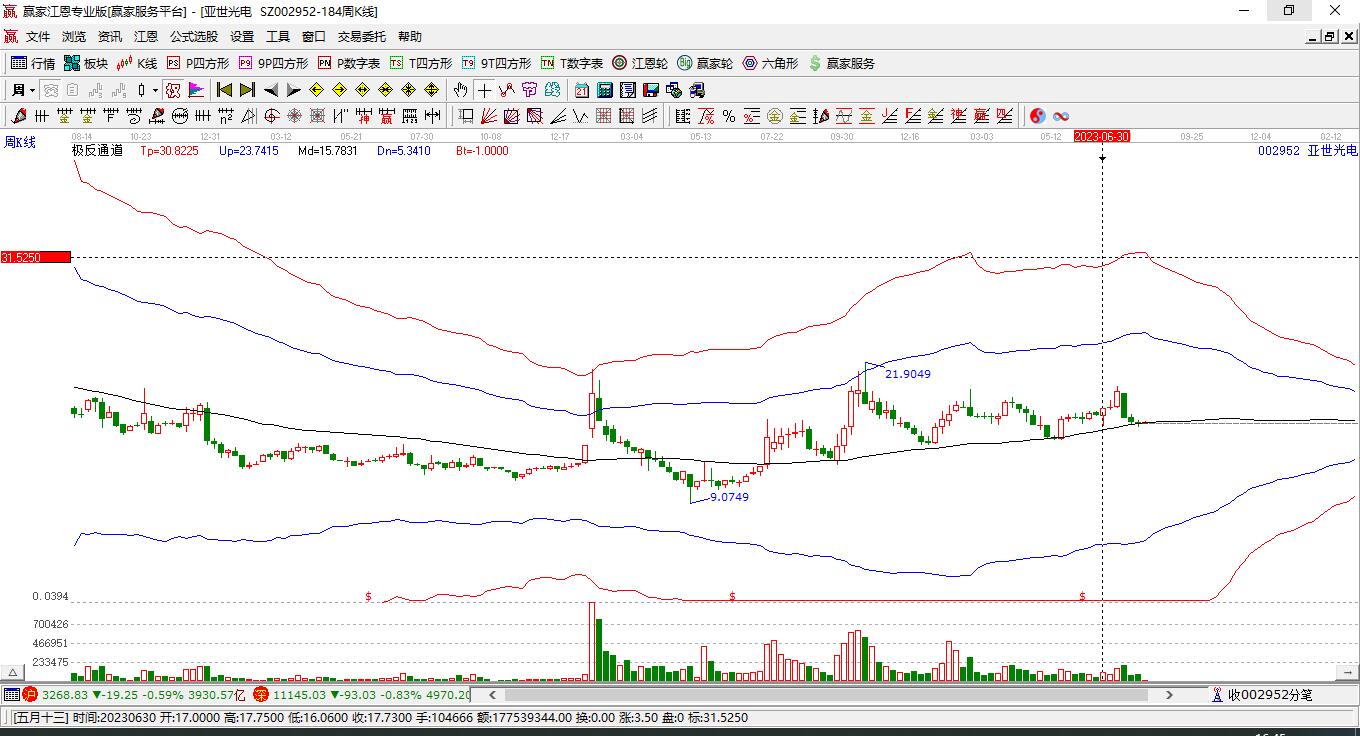Click the colored flag chart icon
The image size is (1360, 736).
coord(196,90)
